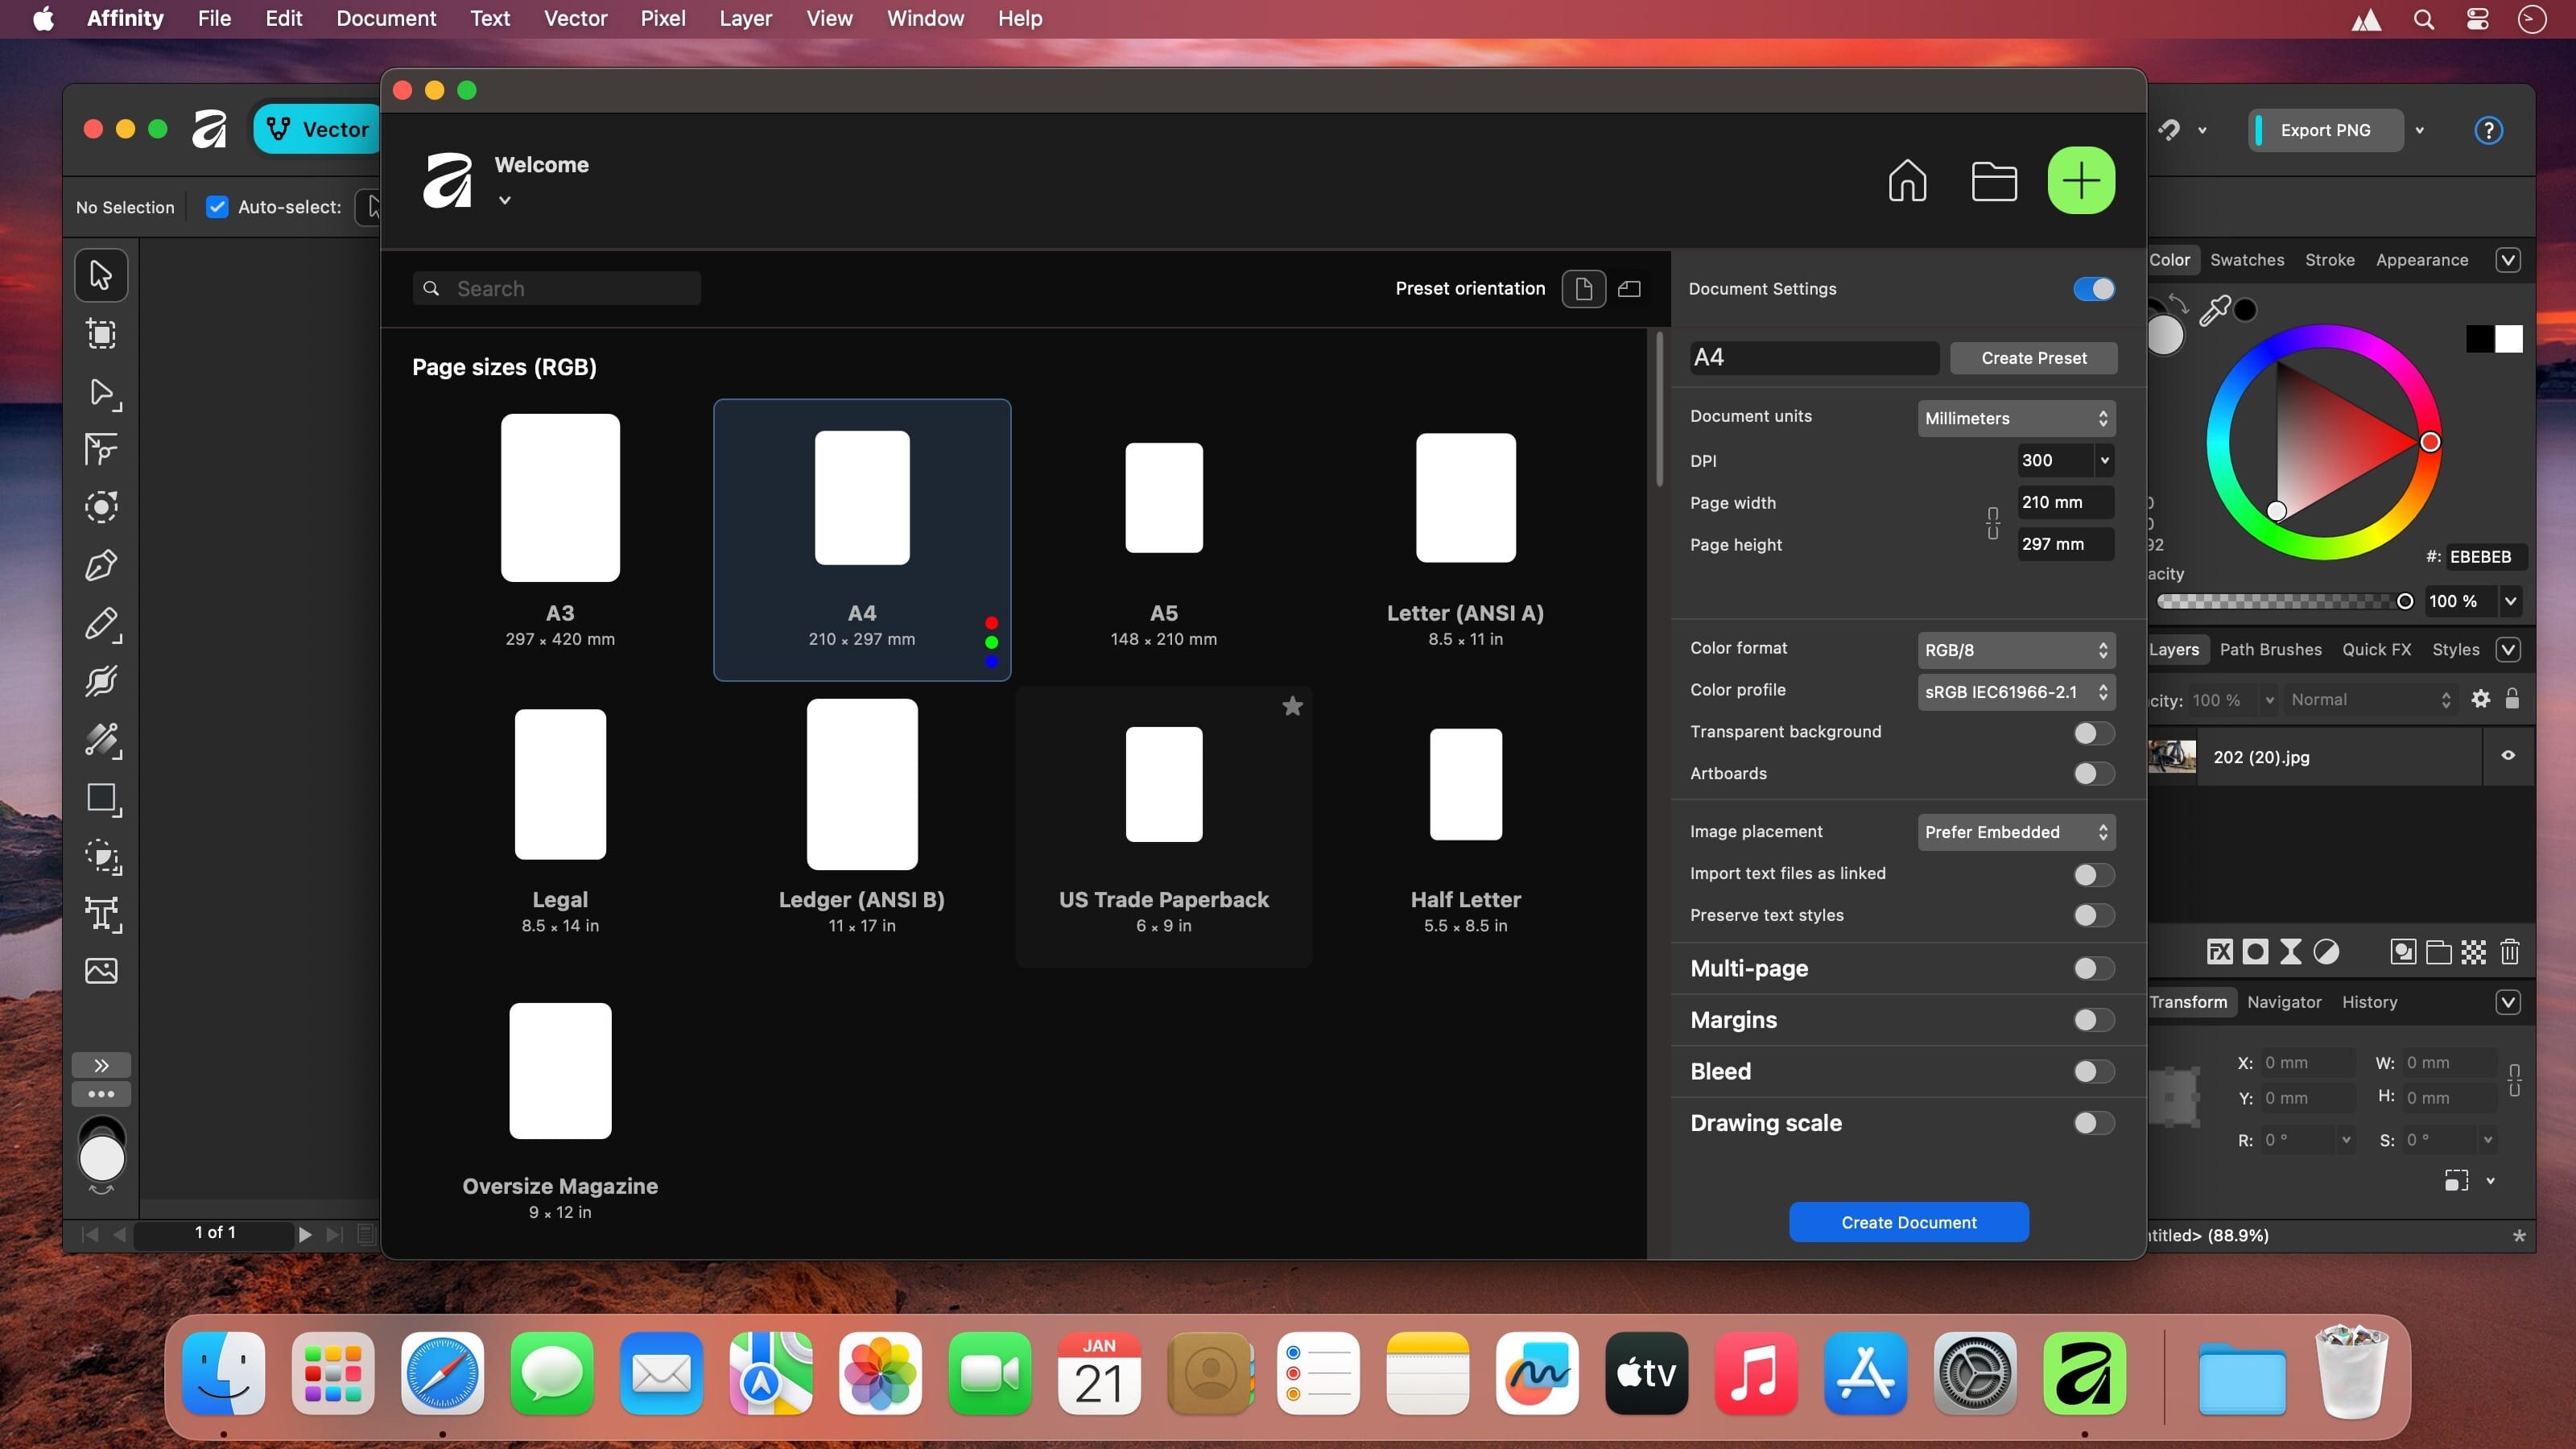This screenshot has width=2576, height=1449.
Task: Click the Create Preset button
Action: (2033, 358)
